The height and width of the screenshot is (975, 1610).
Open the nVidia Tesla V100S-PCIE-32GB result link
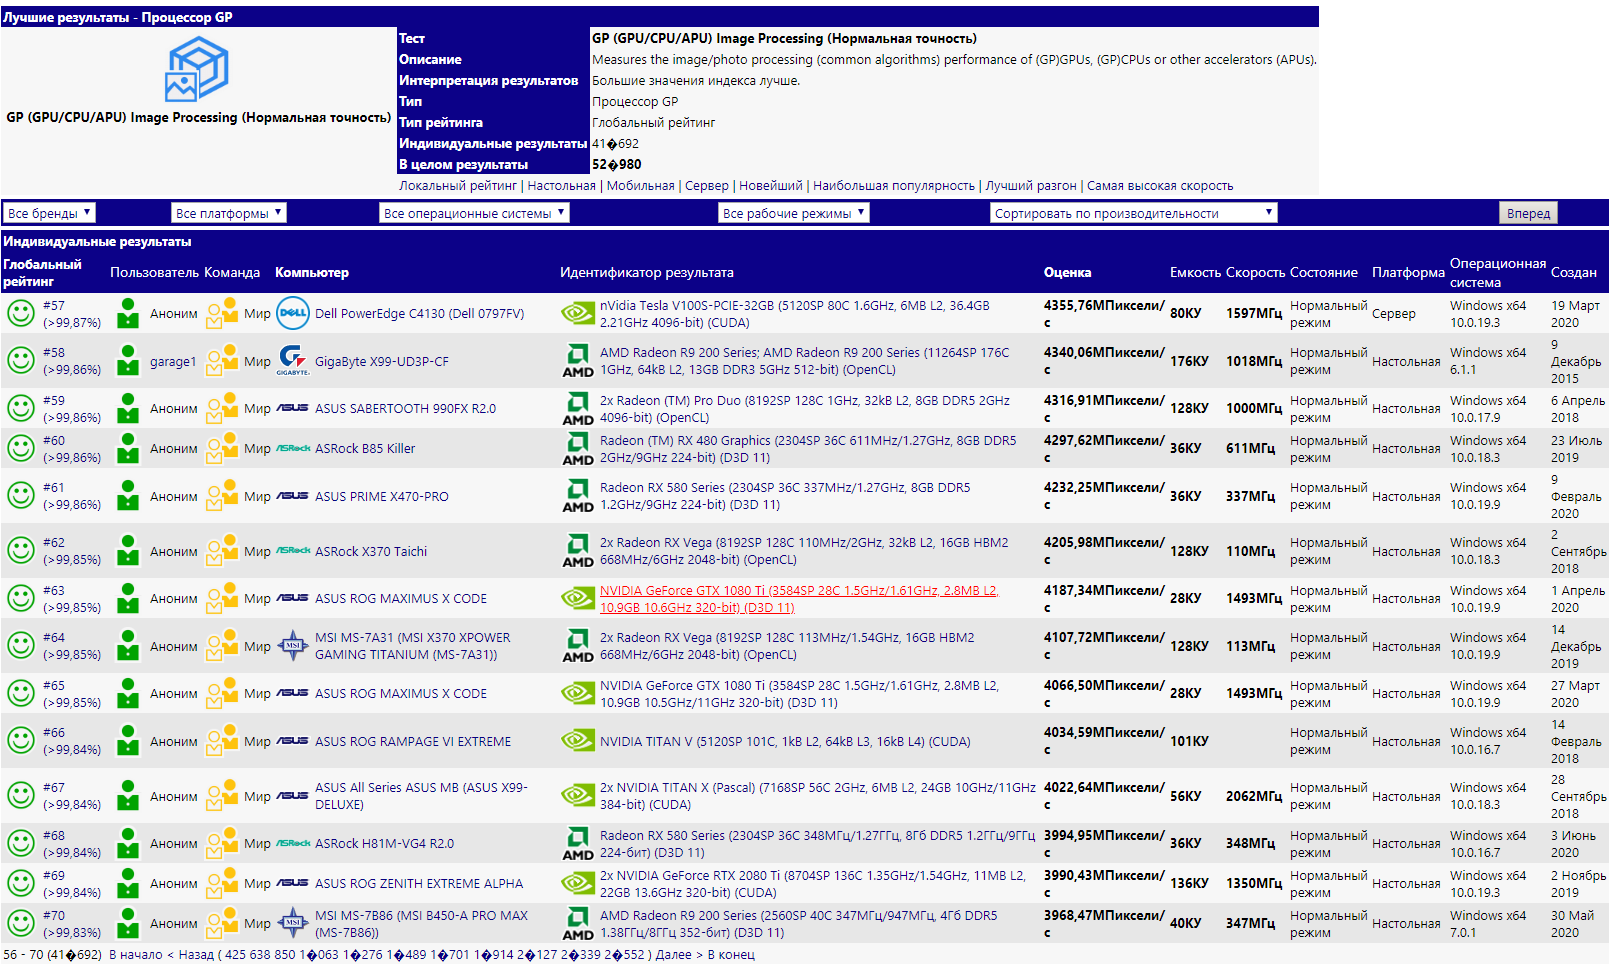click(795, 314)
